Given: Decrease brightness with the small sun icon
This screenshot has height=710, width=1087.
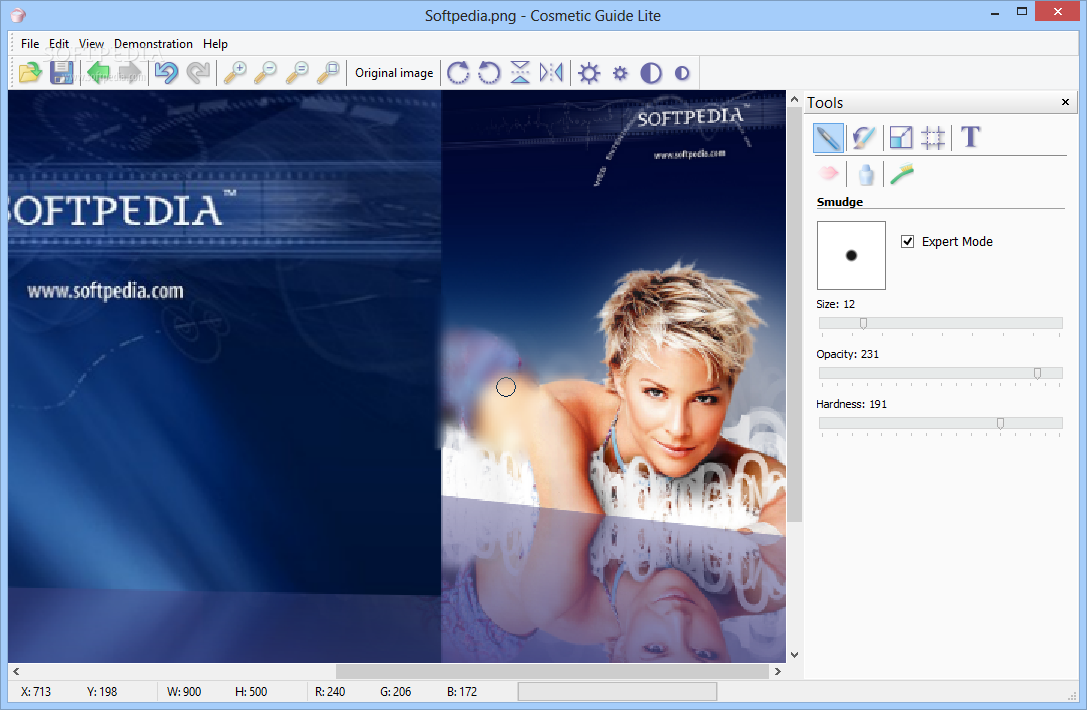Looking at the screenshot, I should click(620, 73).
